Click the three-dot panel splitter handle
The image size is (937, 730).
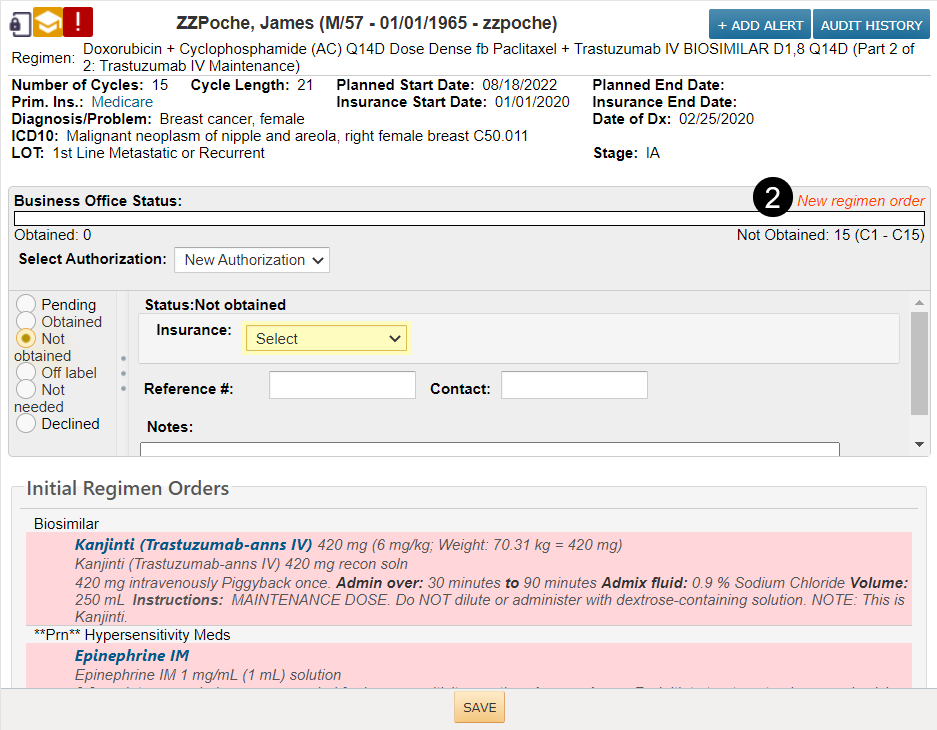[x=124, y=373]
